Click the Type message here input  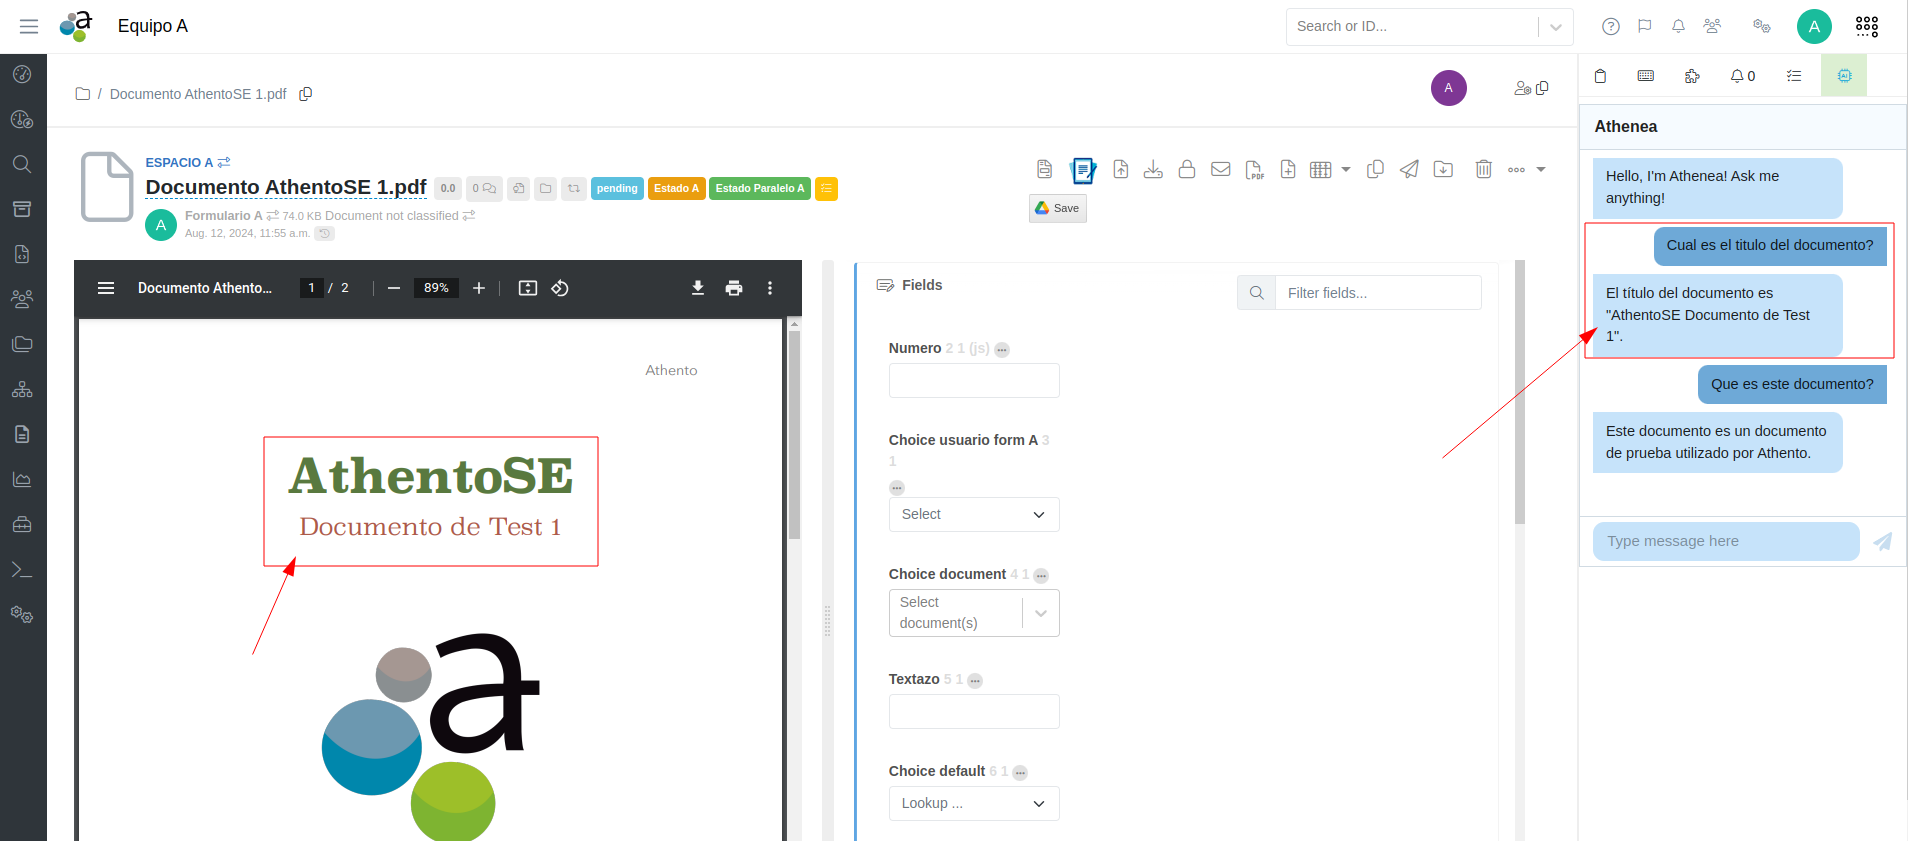point(1725,541)
